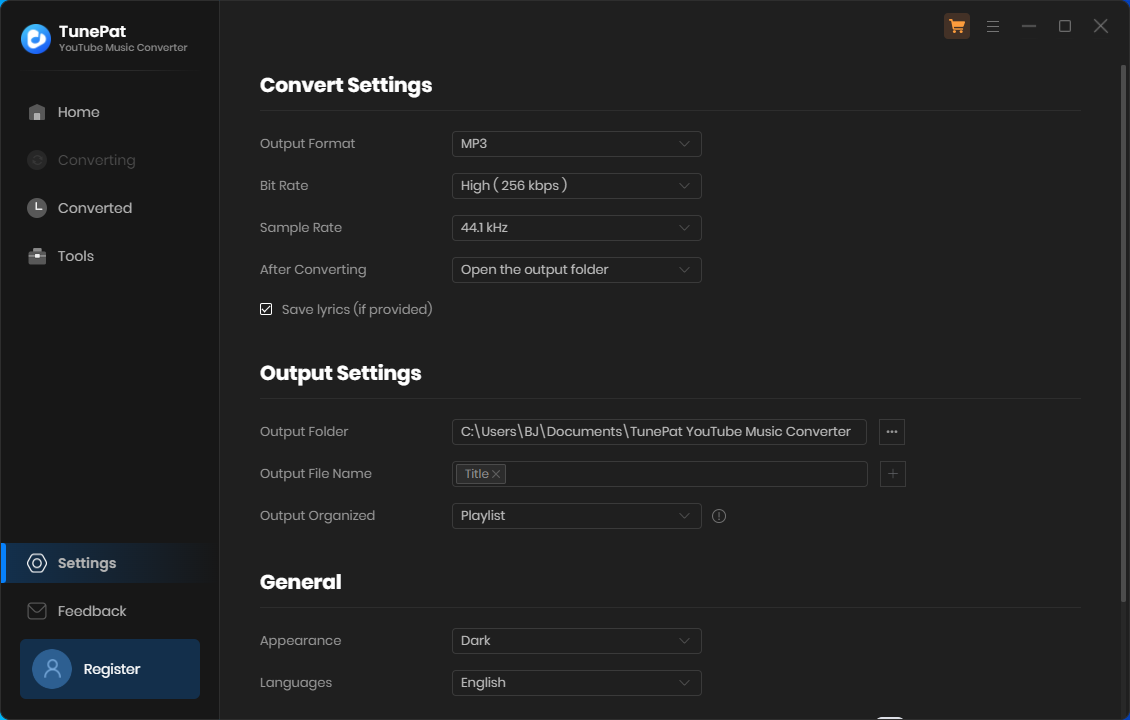Select Converting in the sidebar
This screenshot has height=720, width=1130.
(110, 160)
